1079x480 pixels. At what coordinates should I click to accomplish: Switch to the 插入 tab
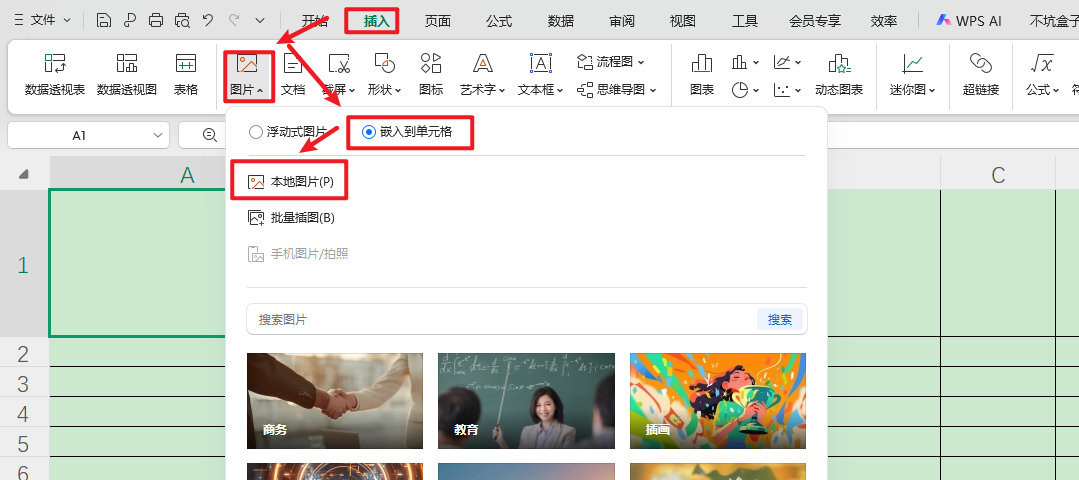[376, 21]
